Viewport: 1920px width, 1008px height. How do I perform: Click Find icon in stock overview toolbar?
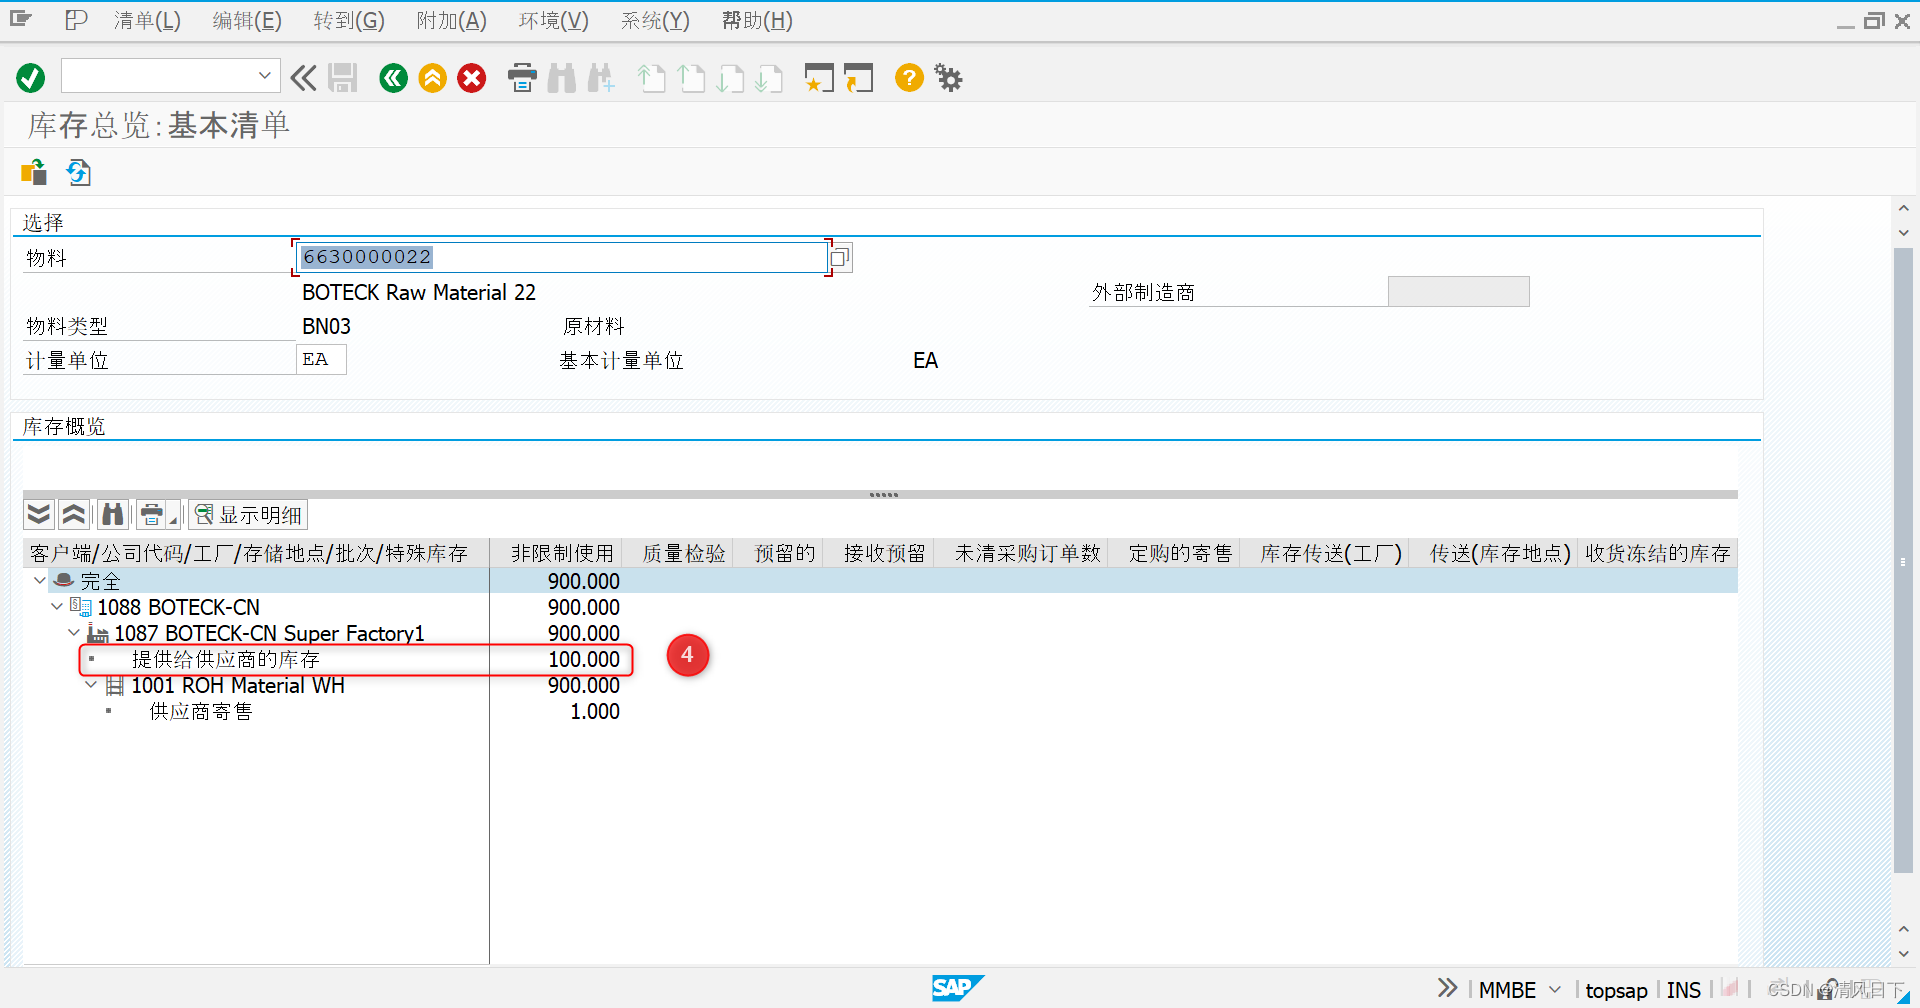[x=113, y=515]
